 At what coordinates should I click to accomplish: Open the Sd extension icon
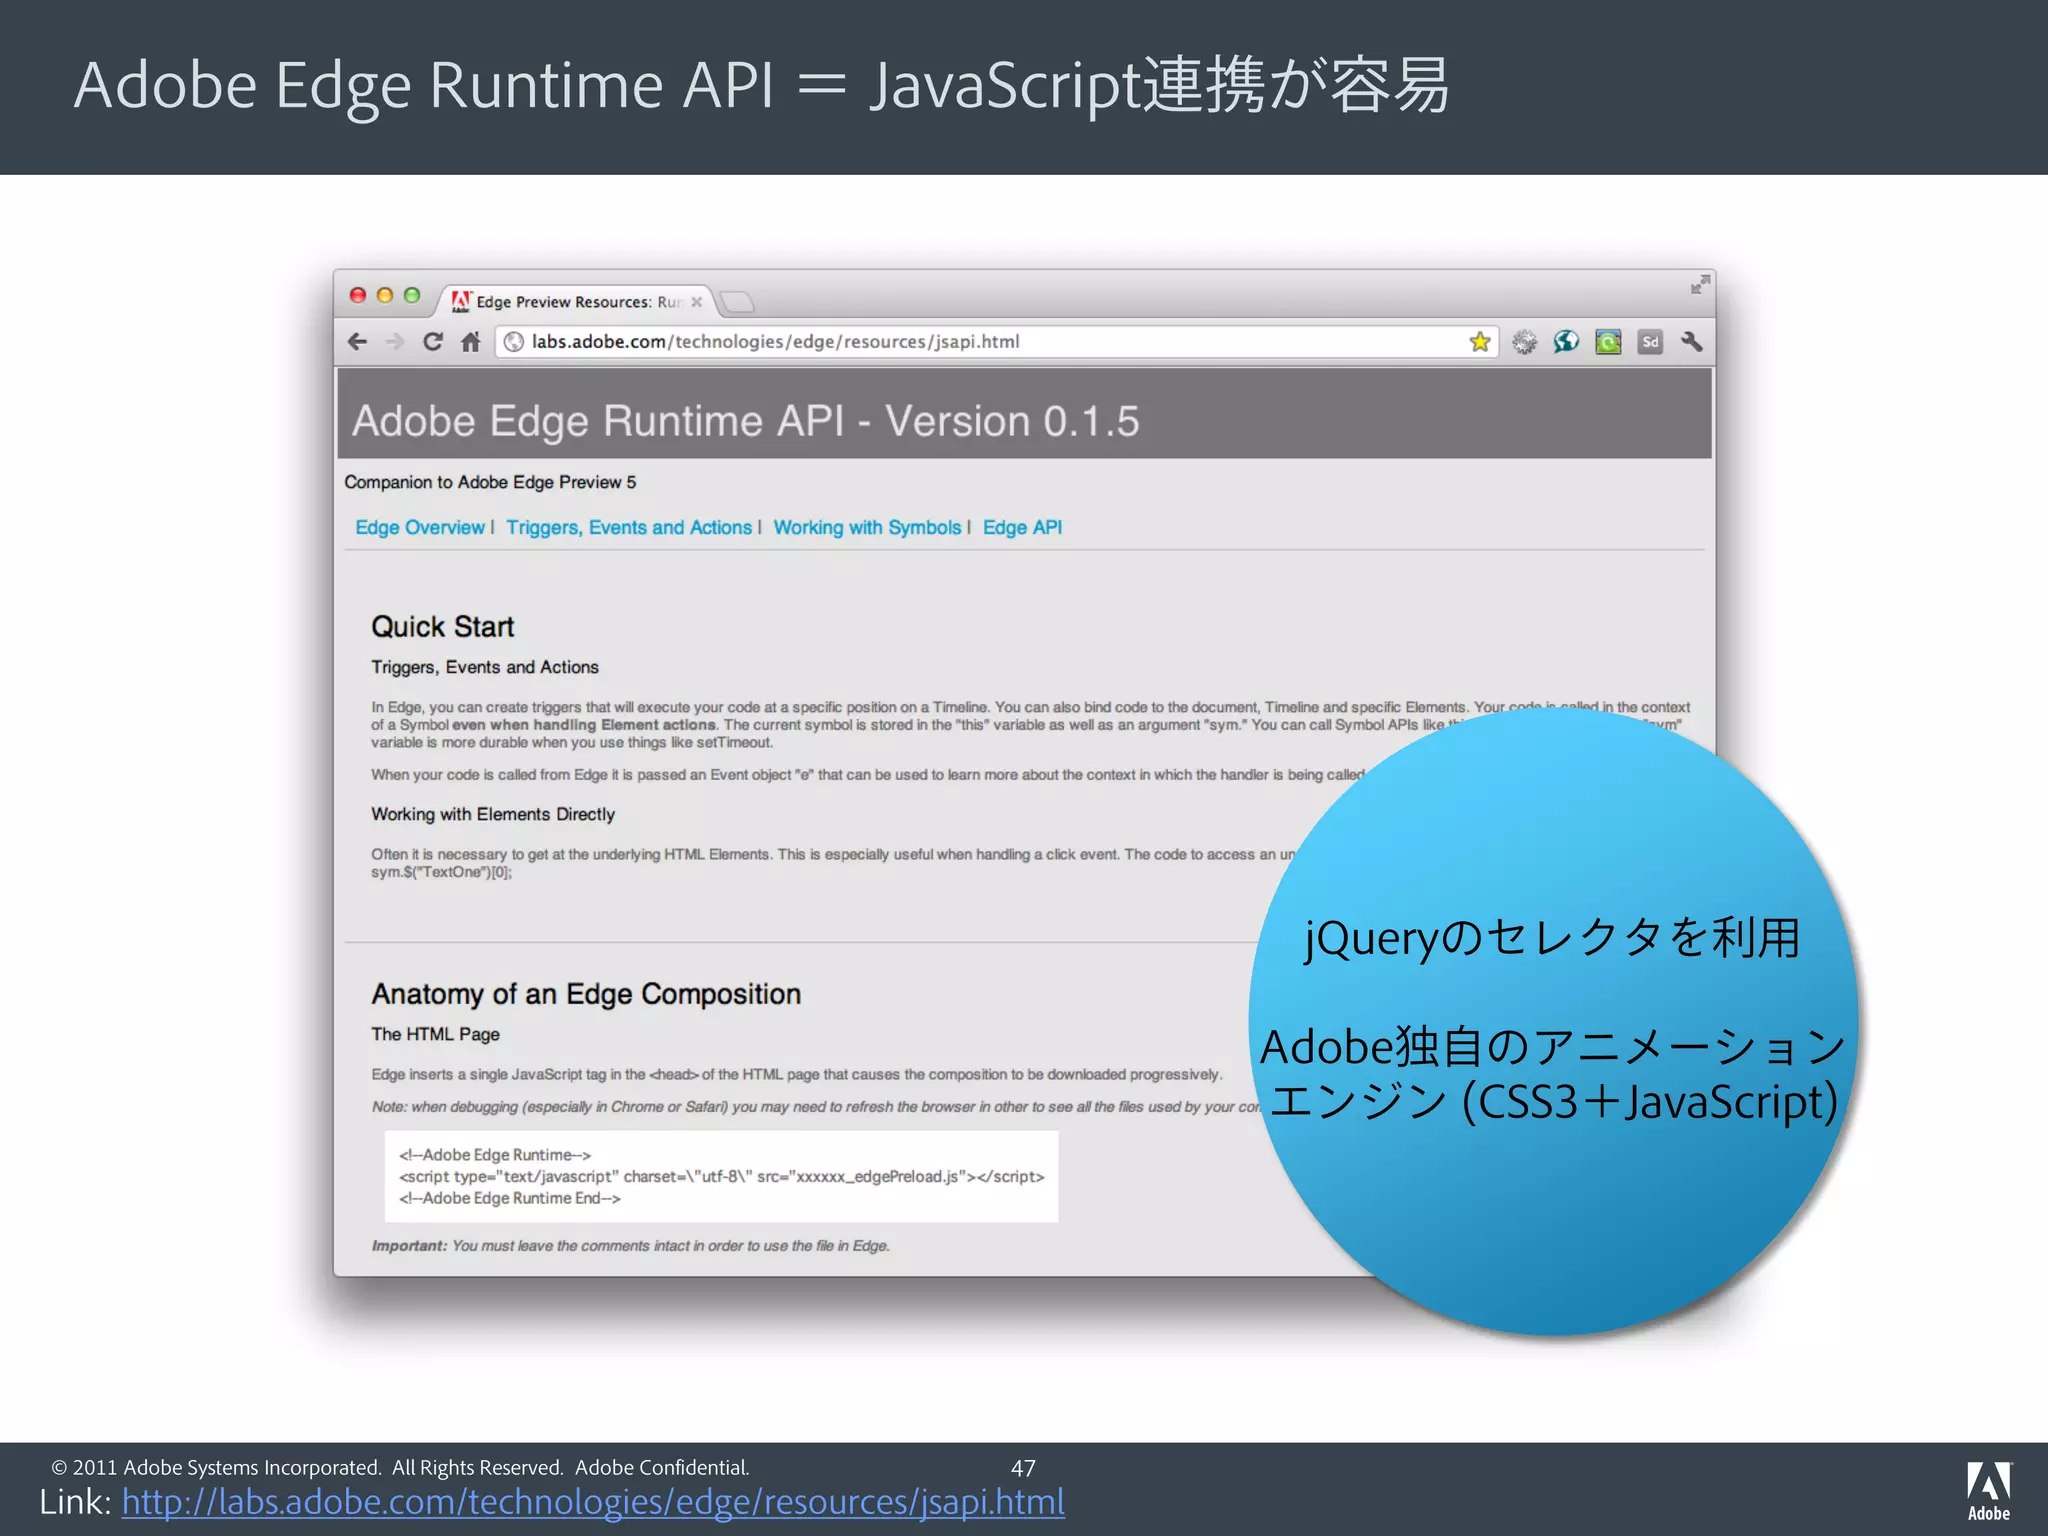pyautogui.click(x=1650, y=342)
